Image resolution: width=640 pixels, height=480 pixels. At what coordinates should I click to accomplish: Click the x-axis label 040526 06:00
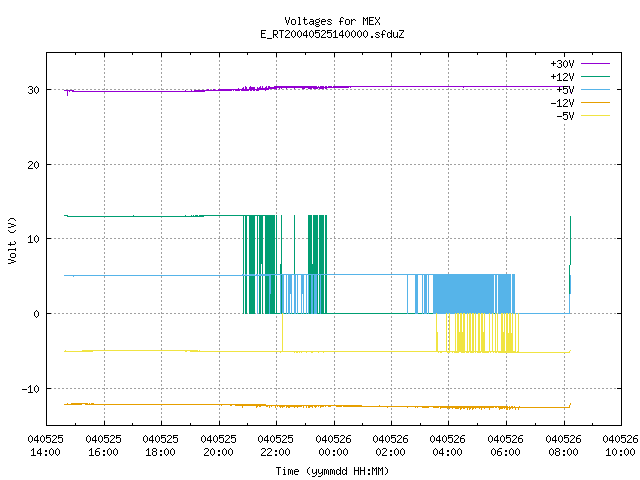click(506, 446)
